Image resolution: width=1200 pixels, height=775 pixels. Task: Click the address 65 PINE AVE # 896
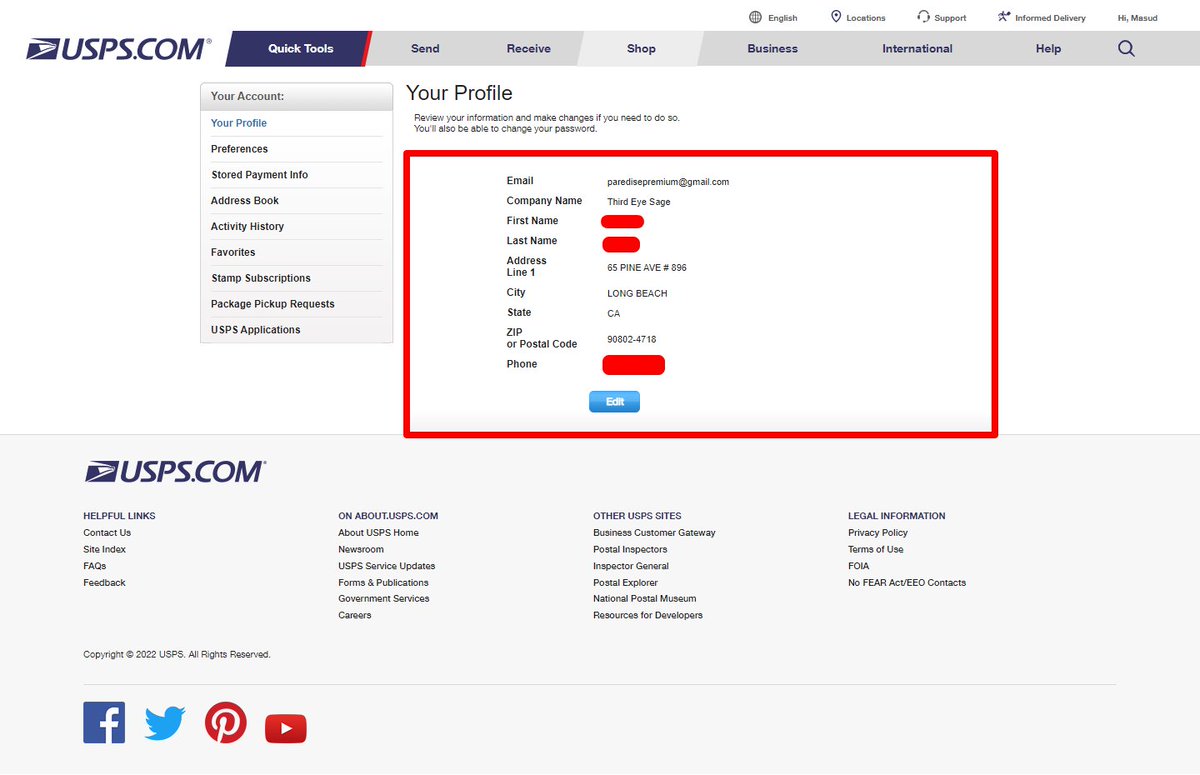click(647, 268)
